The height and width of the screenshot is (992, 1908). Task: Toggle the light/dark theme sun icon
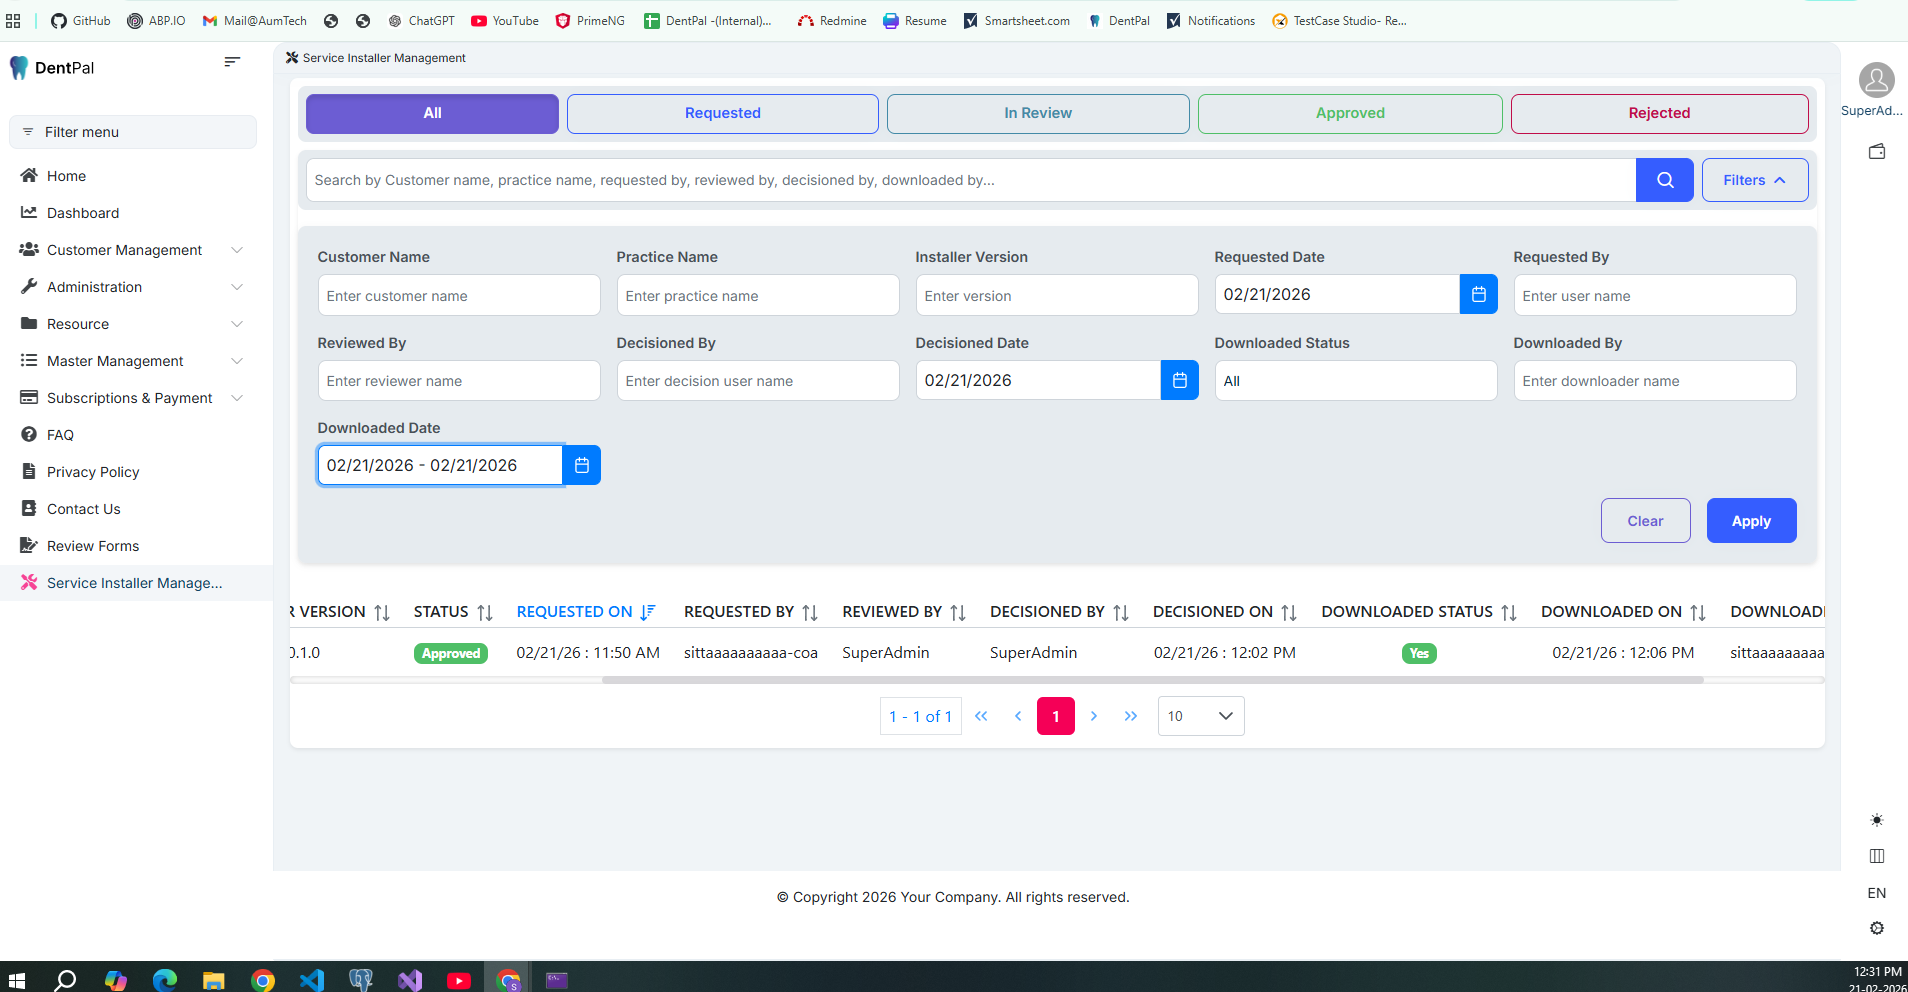(x=1877, y=820)
